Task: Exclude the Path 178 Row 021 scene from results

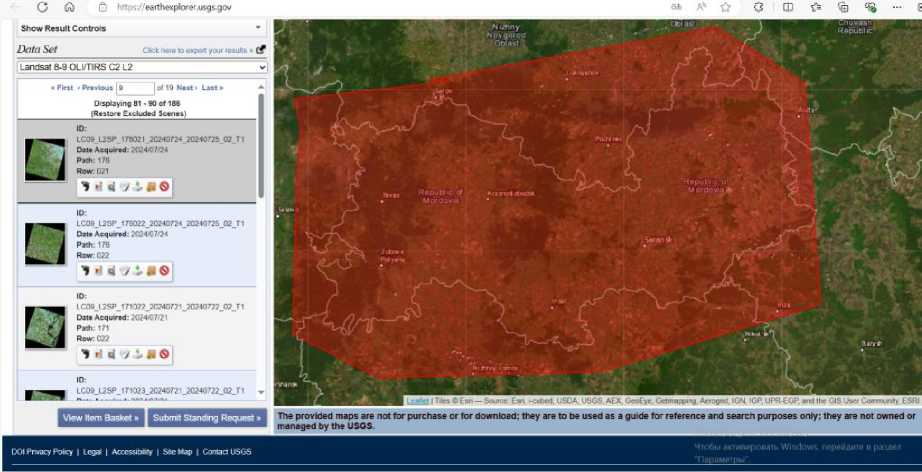Action: click(164, 187)
